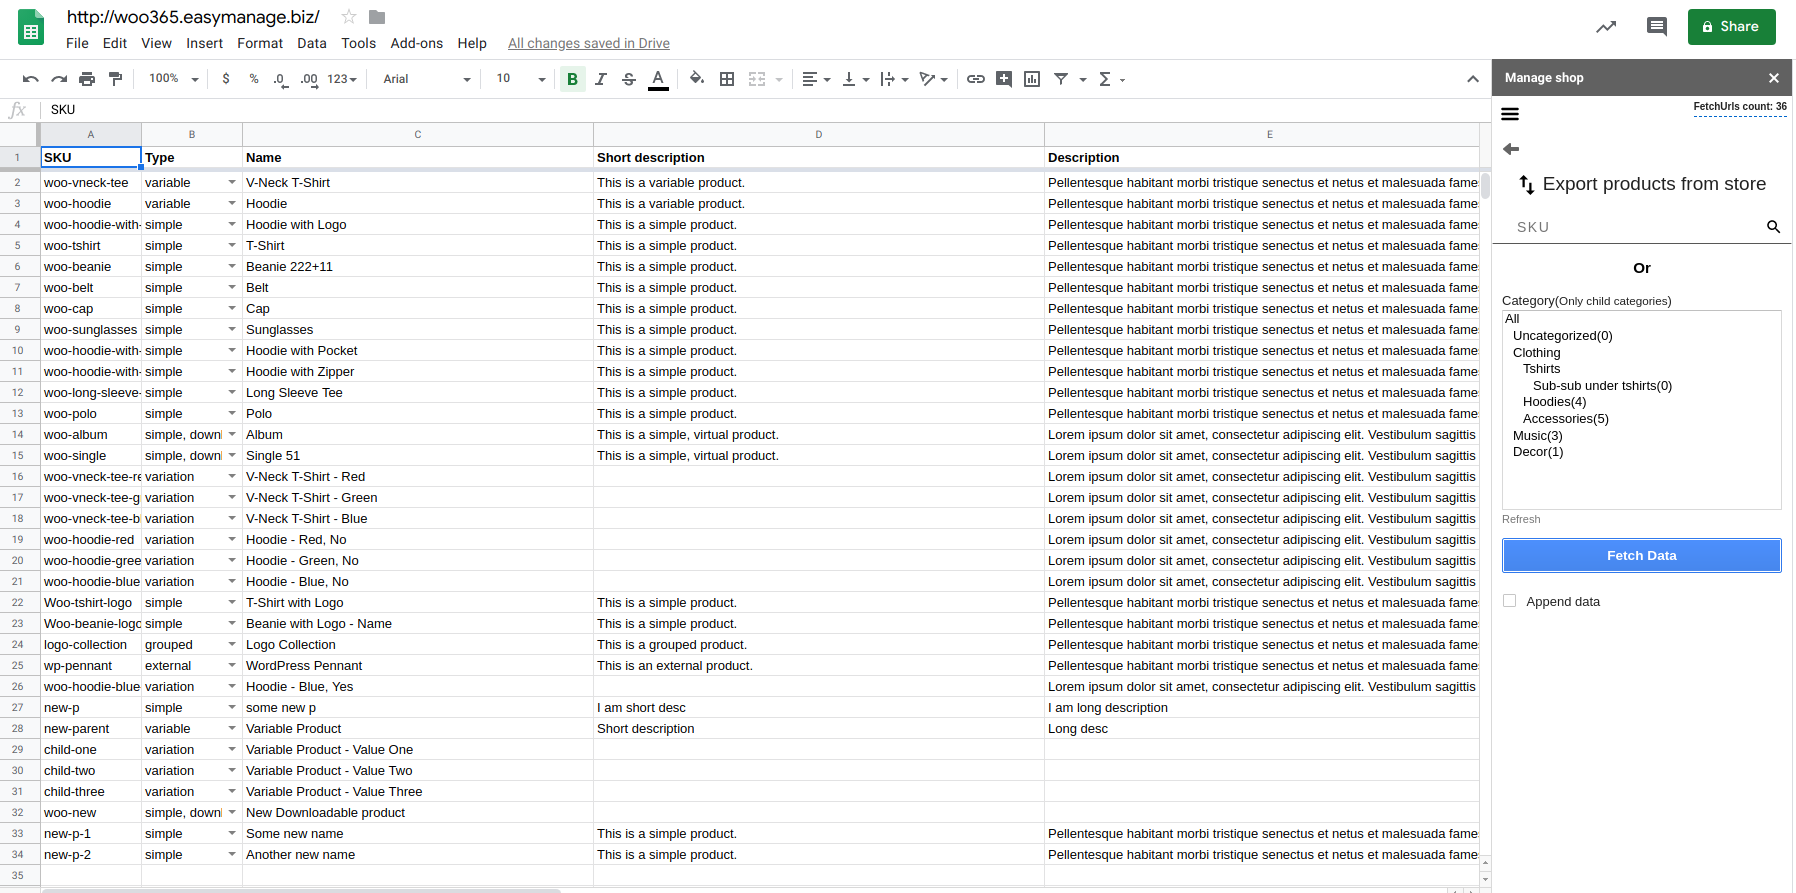
Task: Format cells as currency
Action: coord(226,79)
